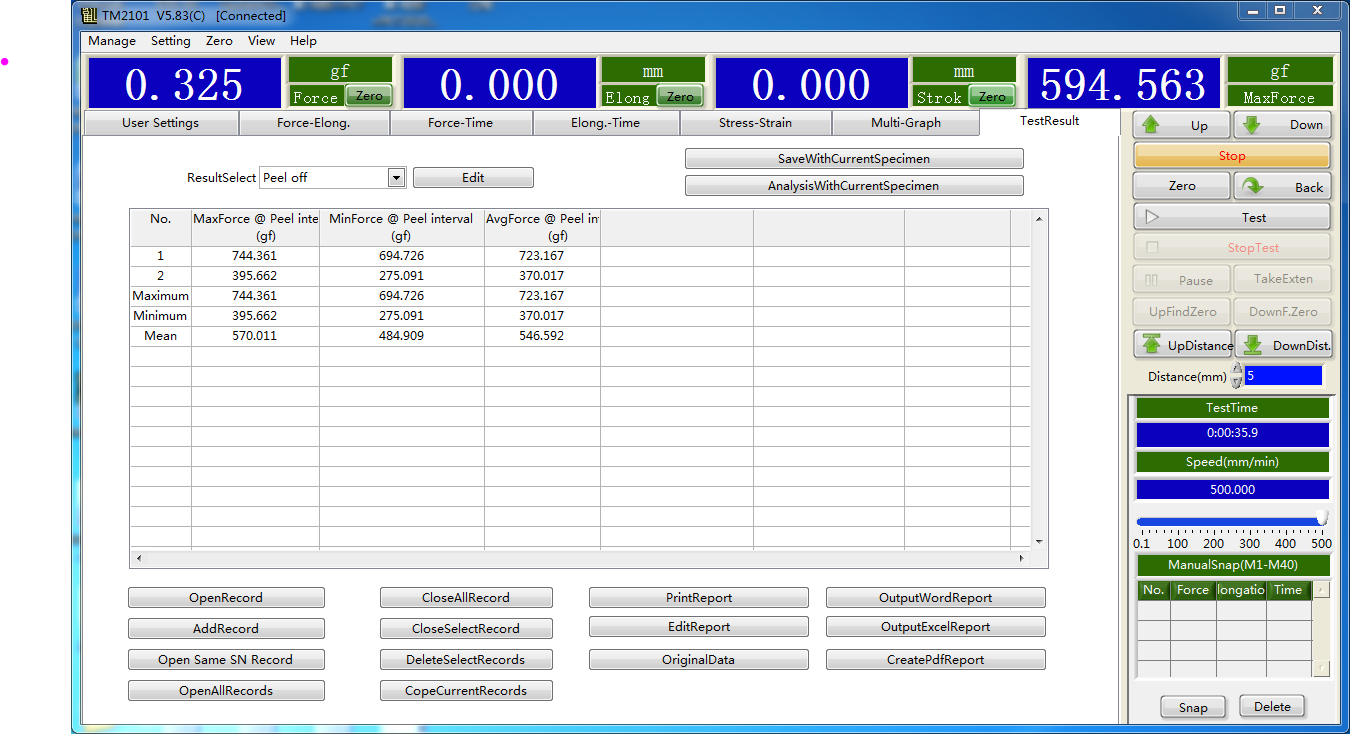Click the UpDistance arrow button

[x=1183, y=345]
